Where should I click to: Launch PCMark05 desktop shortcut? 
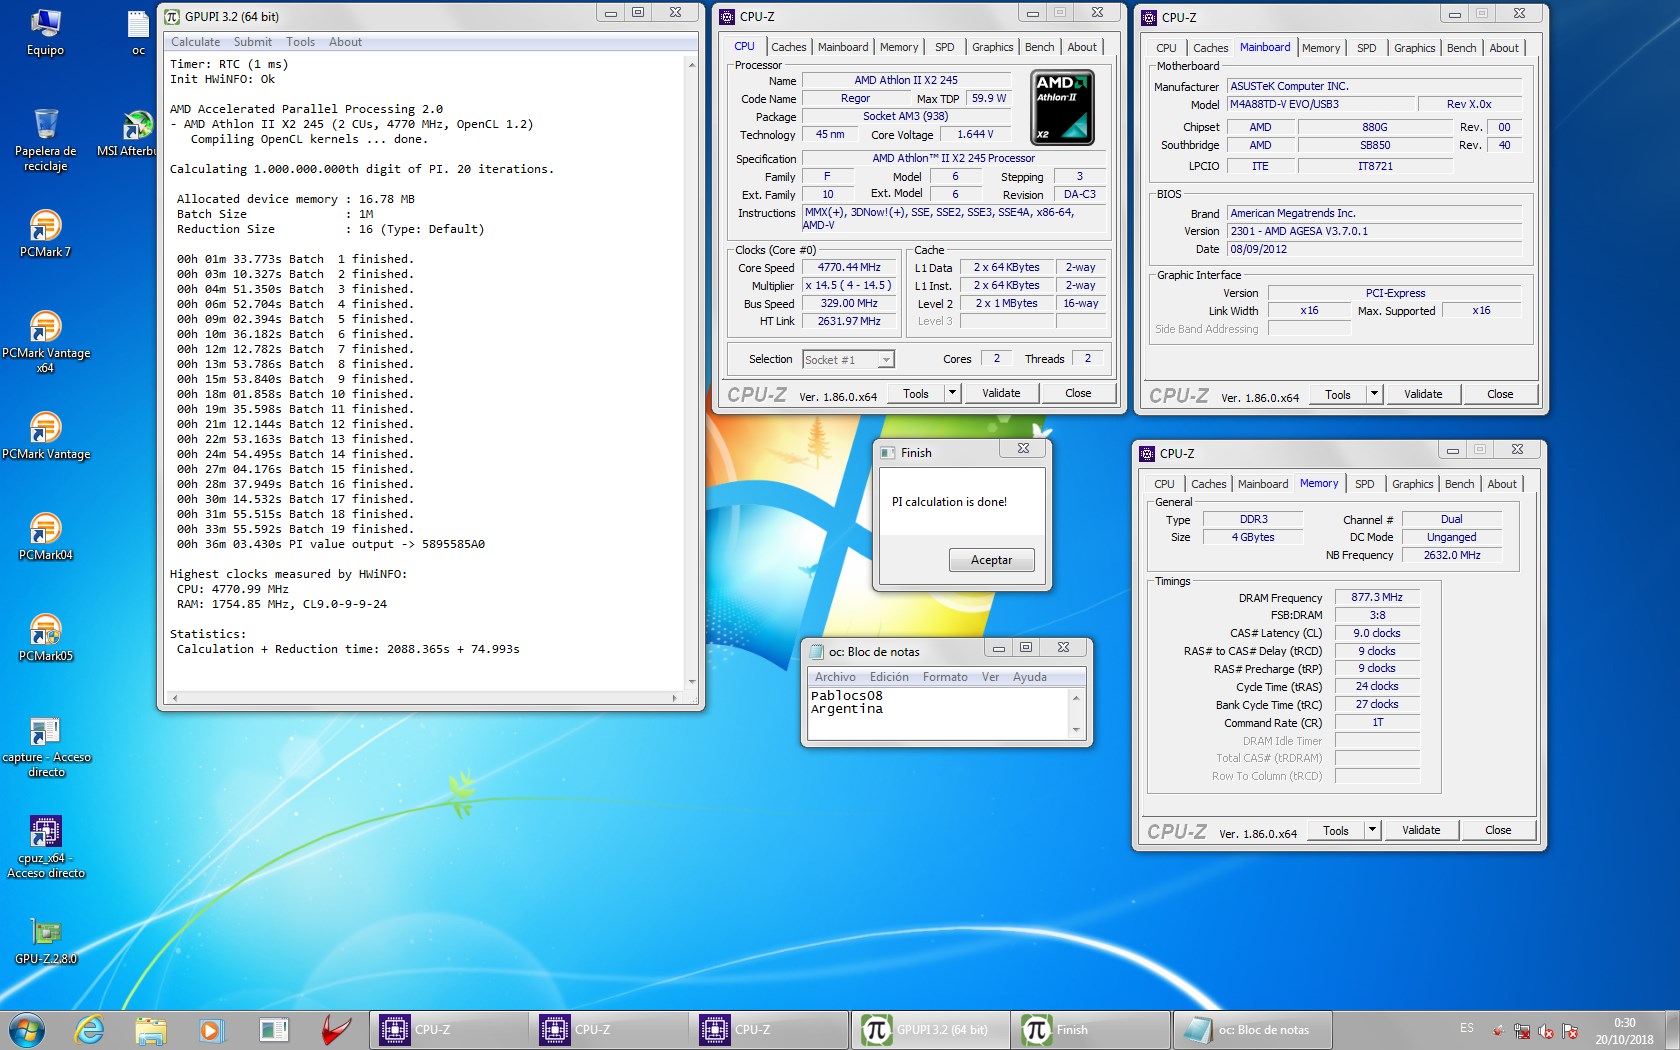(x=45, y=638)
